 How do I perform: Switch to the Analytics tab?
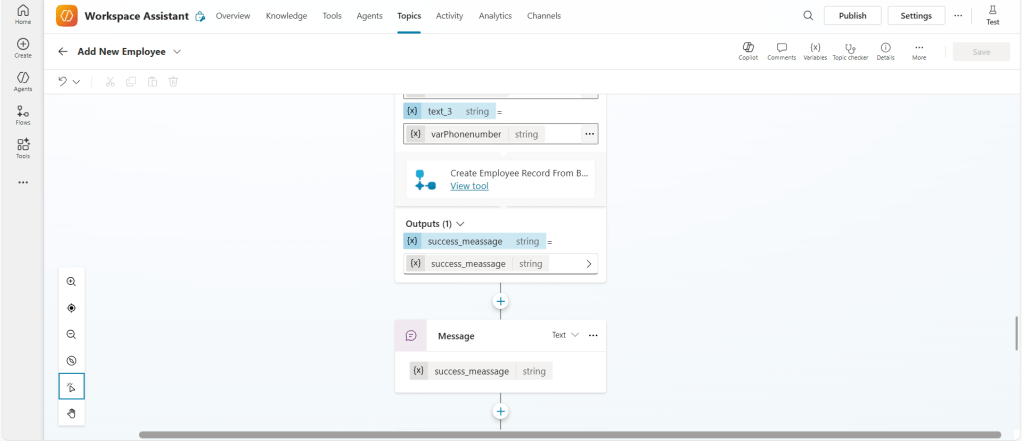pos(495,16)
